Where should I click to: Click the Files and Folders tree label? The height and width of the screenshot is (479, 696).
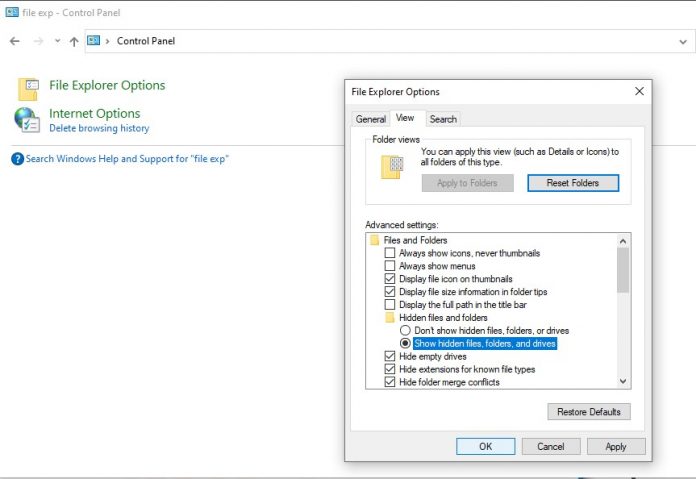coord(415,240)
